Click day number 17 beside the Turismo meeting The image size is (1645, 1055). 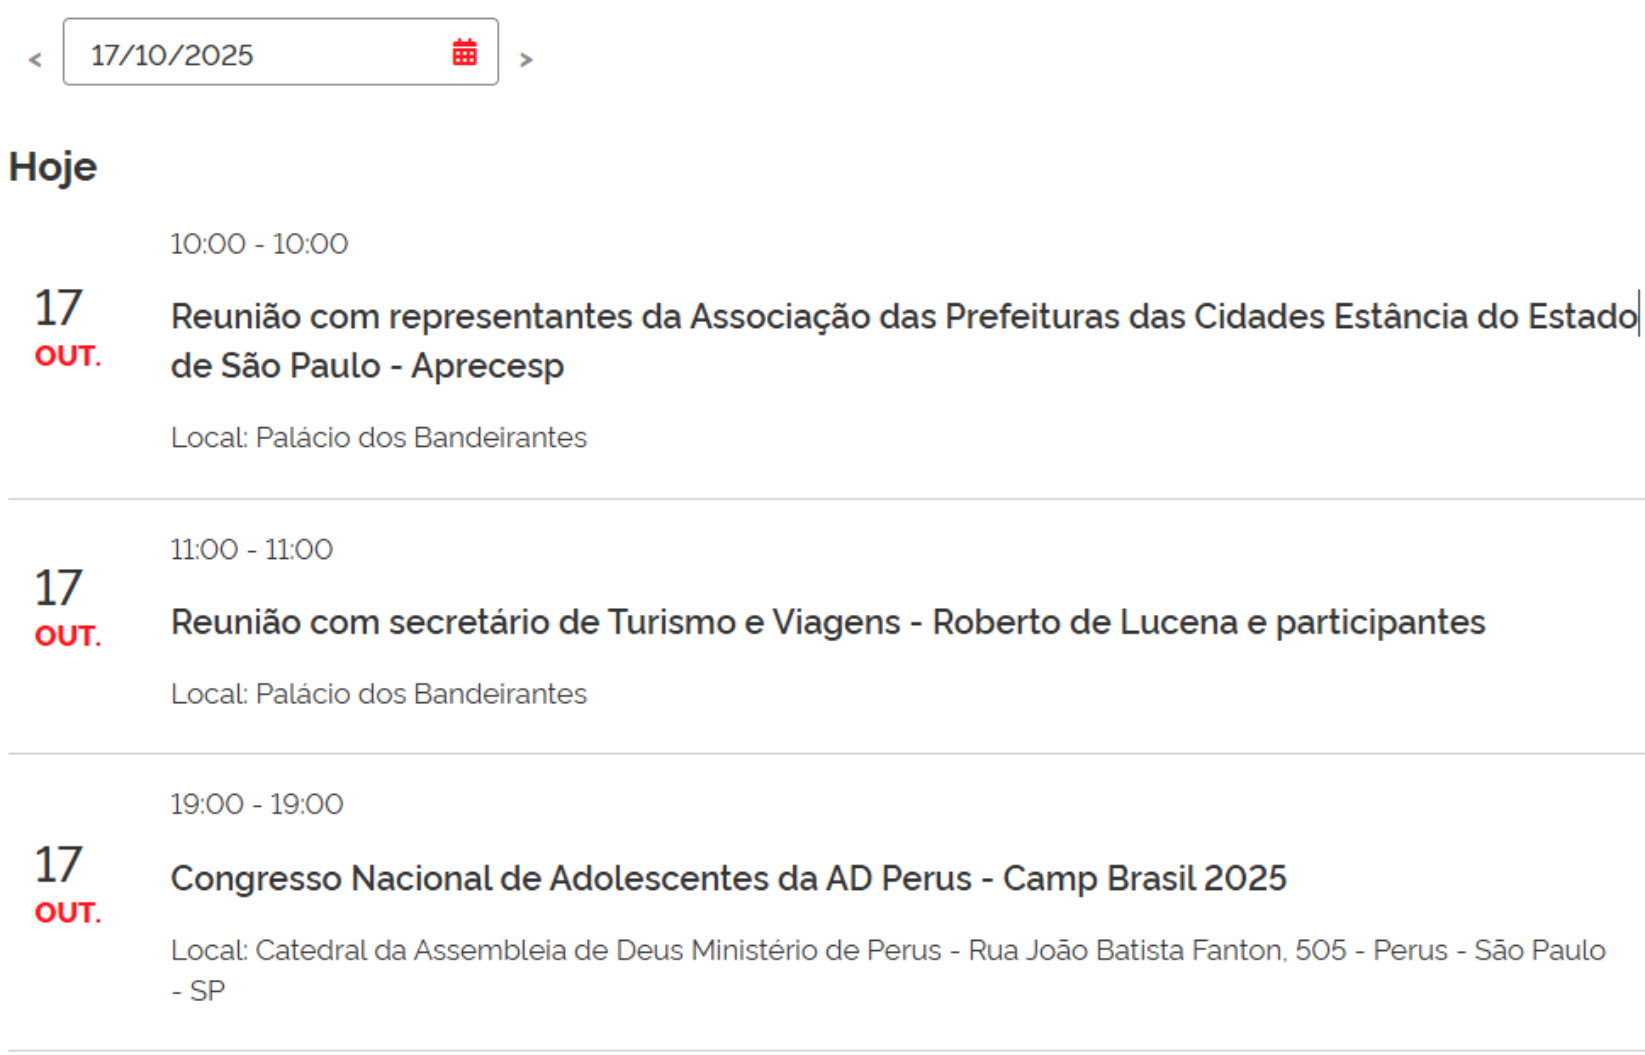(58, 588)
